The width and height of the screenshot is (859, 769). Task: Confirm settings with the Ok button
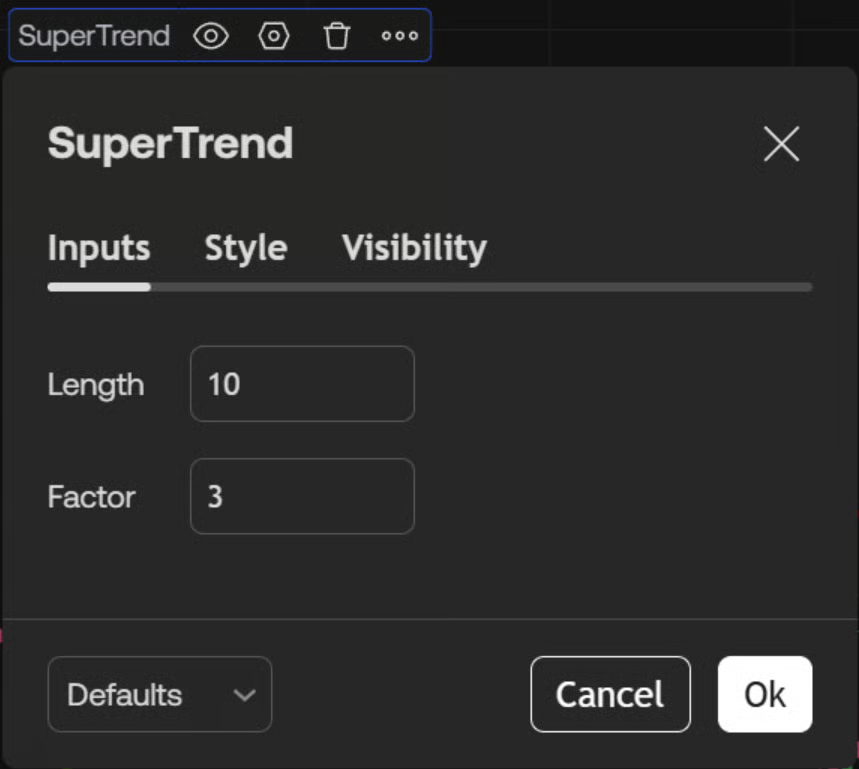(765, 694)
